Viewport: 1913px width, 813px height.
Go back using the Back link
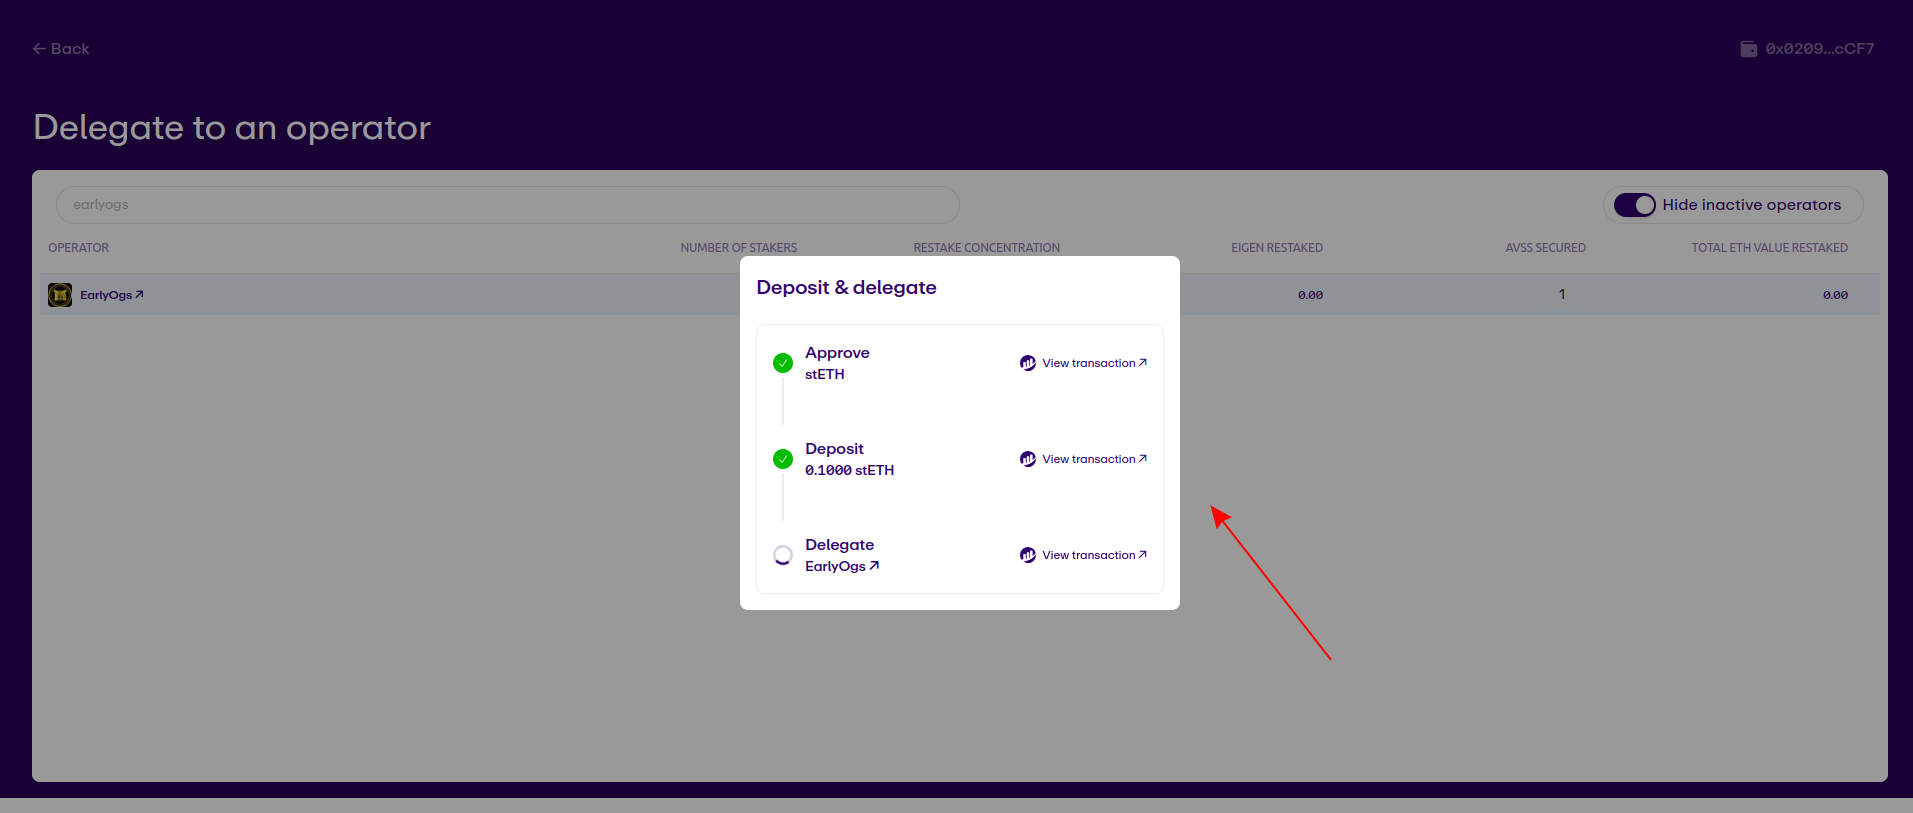[x=61, y=49]
